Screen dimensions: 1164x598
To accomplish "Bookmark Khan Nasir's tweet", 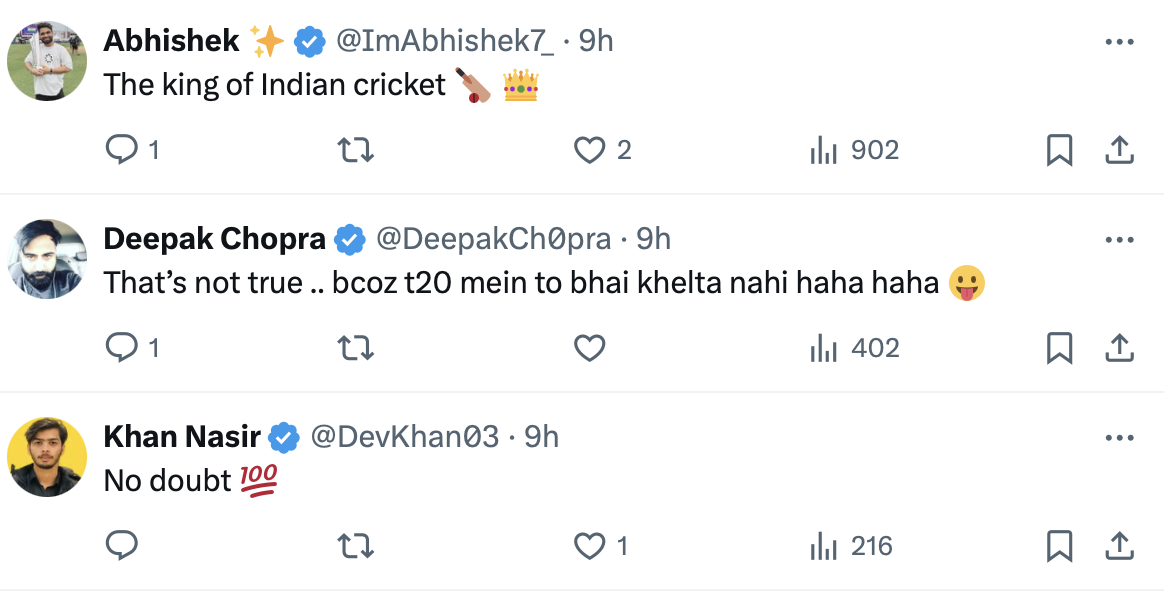I will click(1059, 546).
